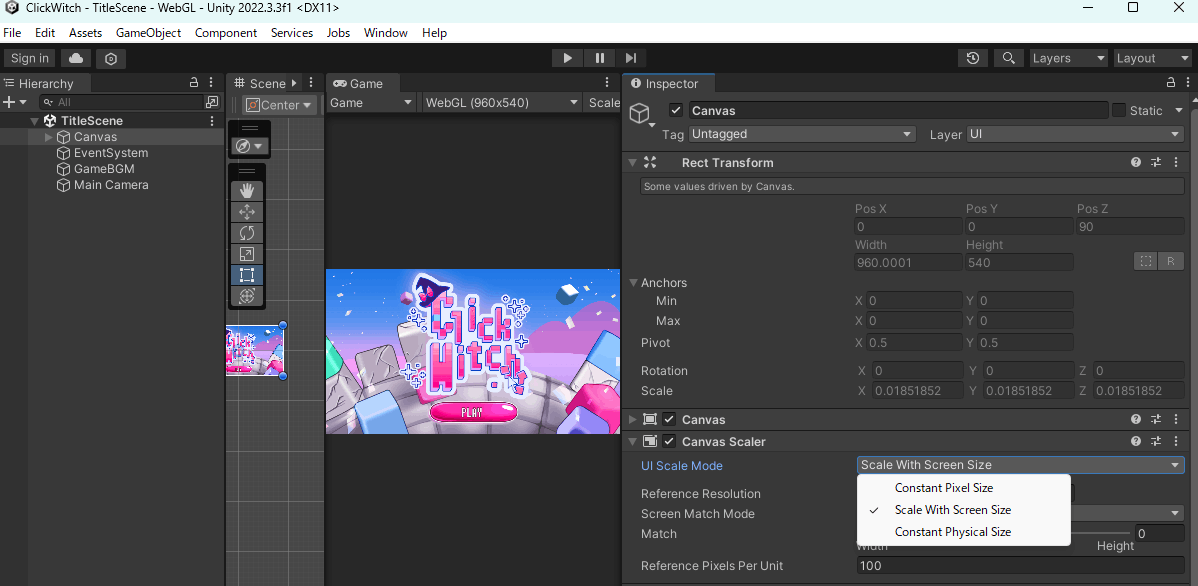The width and height of the screenshot is (1198, 586).
Task: Toggle the Static checkbox
Action: (1119, 111)
